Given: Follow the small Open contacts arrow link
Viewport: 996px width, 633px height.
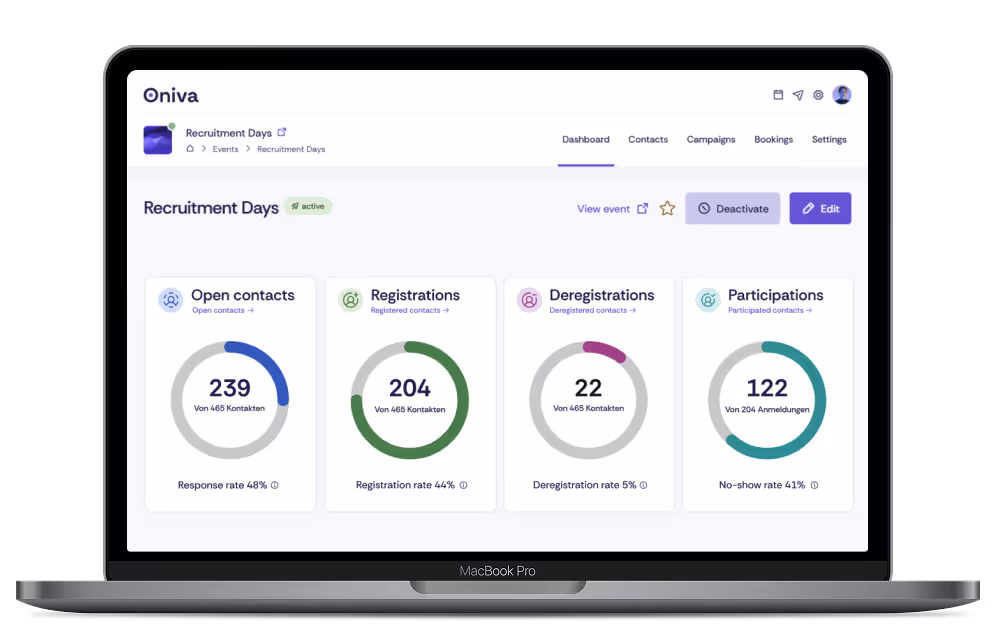Looking at the screenshot, I should point(223,310).
